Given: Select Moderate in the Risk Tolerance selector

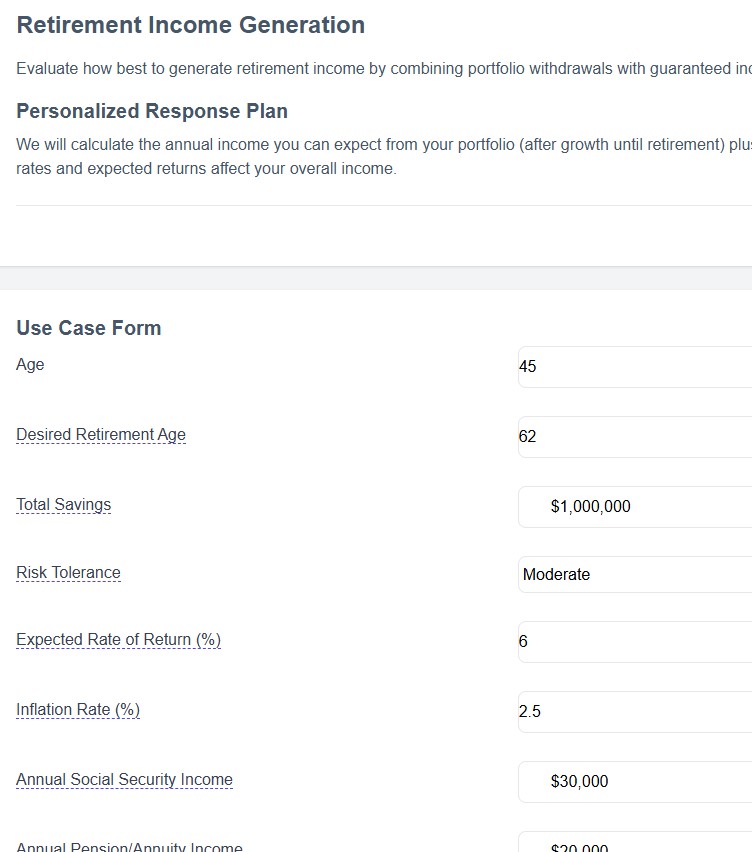Looking at the screenshot, I should tap(630, 574).
